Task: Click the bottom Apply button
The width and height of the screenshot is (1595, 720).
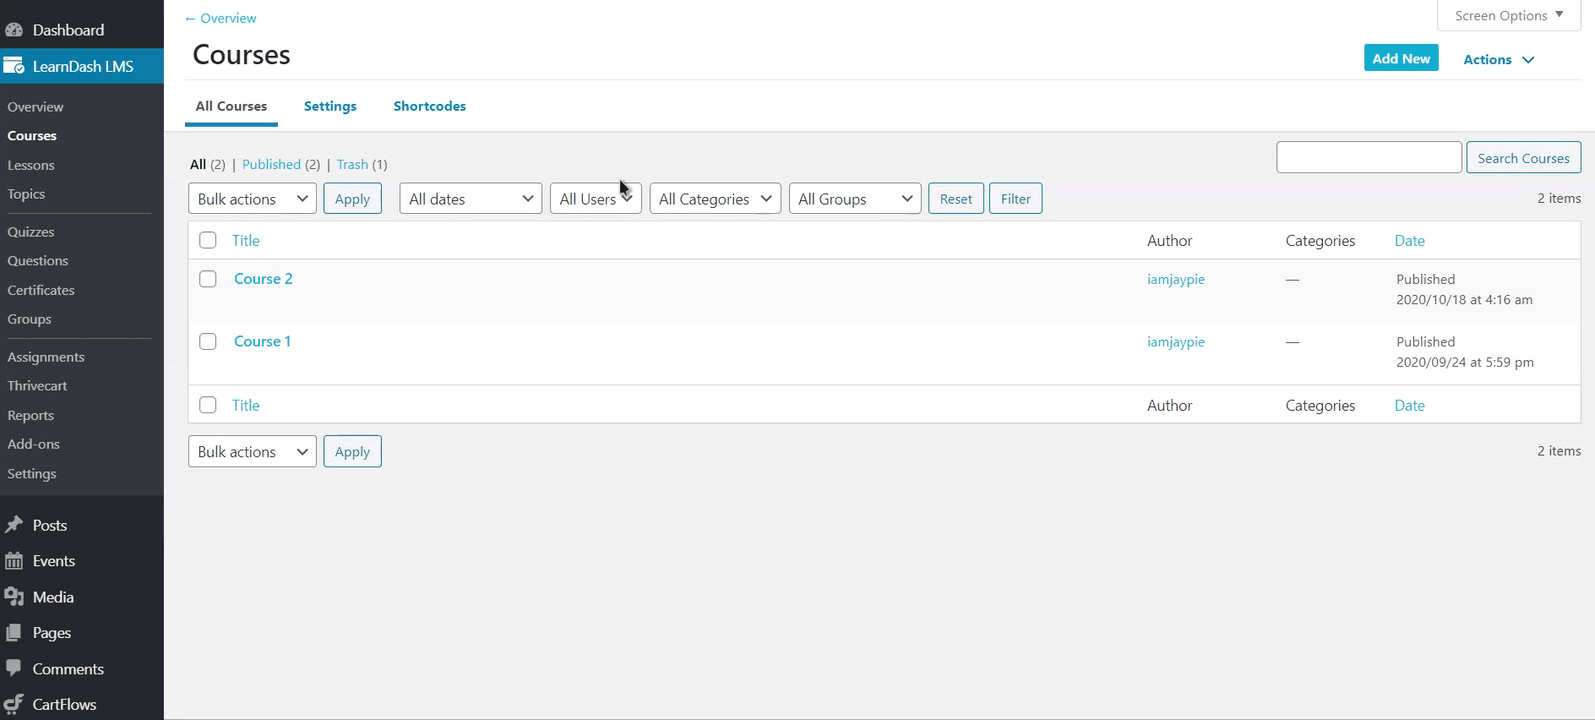Action: click(x=352, y=452)
